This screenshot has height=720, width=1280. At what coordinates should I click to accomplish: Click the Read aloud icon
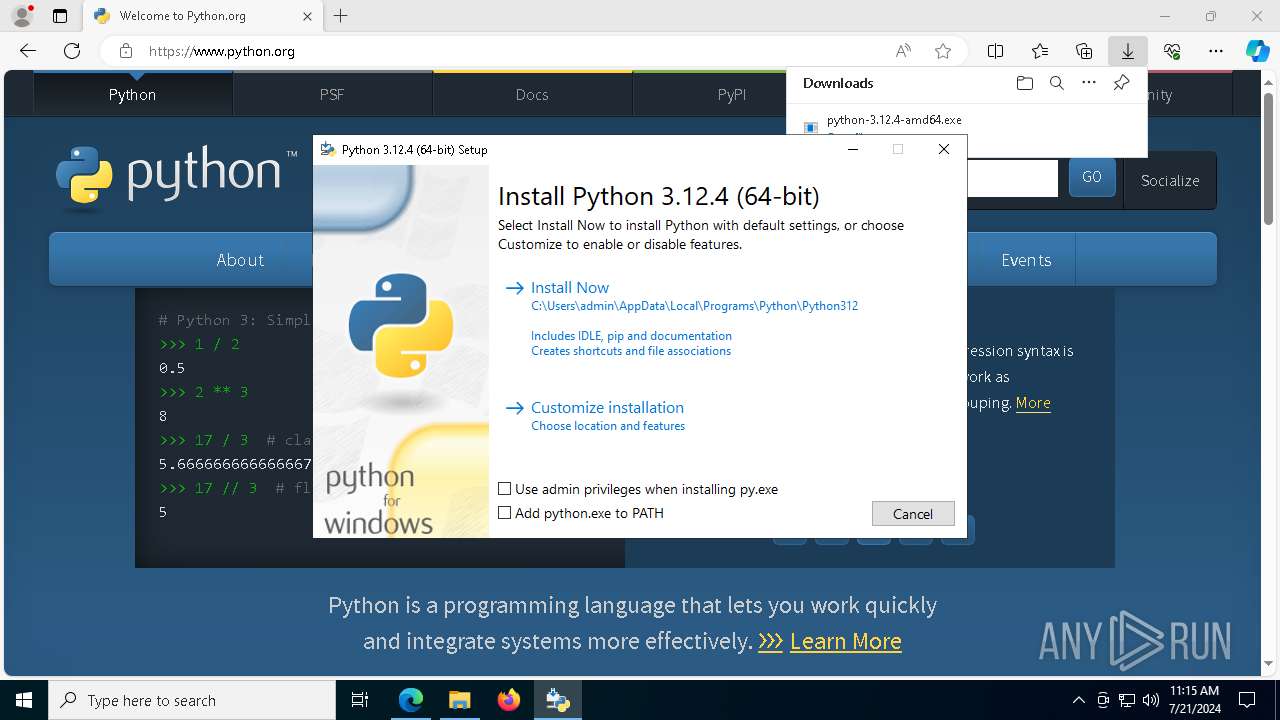(903, 51)
